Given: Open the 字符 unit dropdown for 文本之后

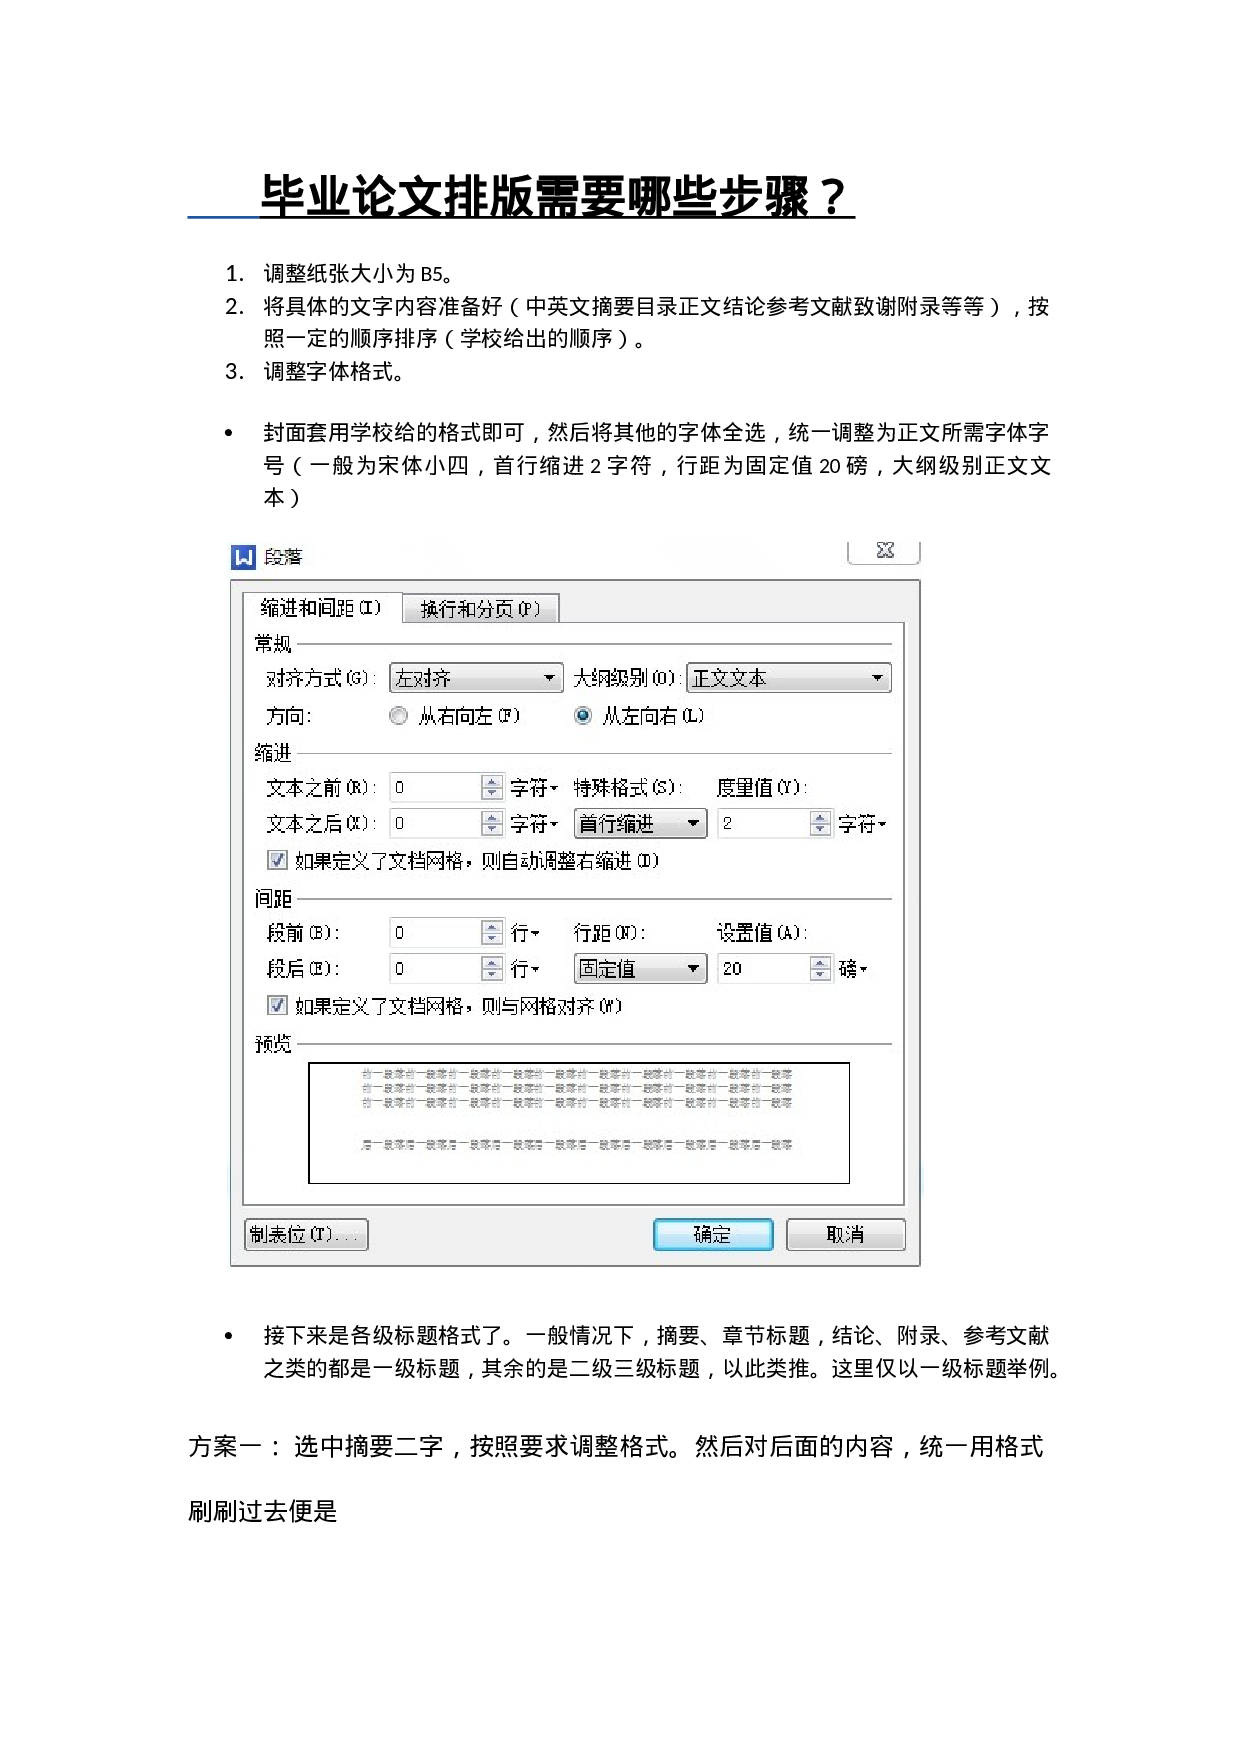Looking at the screenshot, I should point(534,824).
